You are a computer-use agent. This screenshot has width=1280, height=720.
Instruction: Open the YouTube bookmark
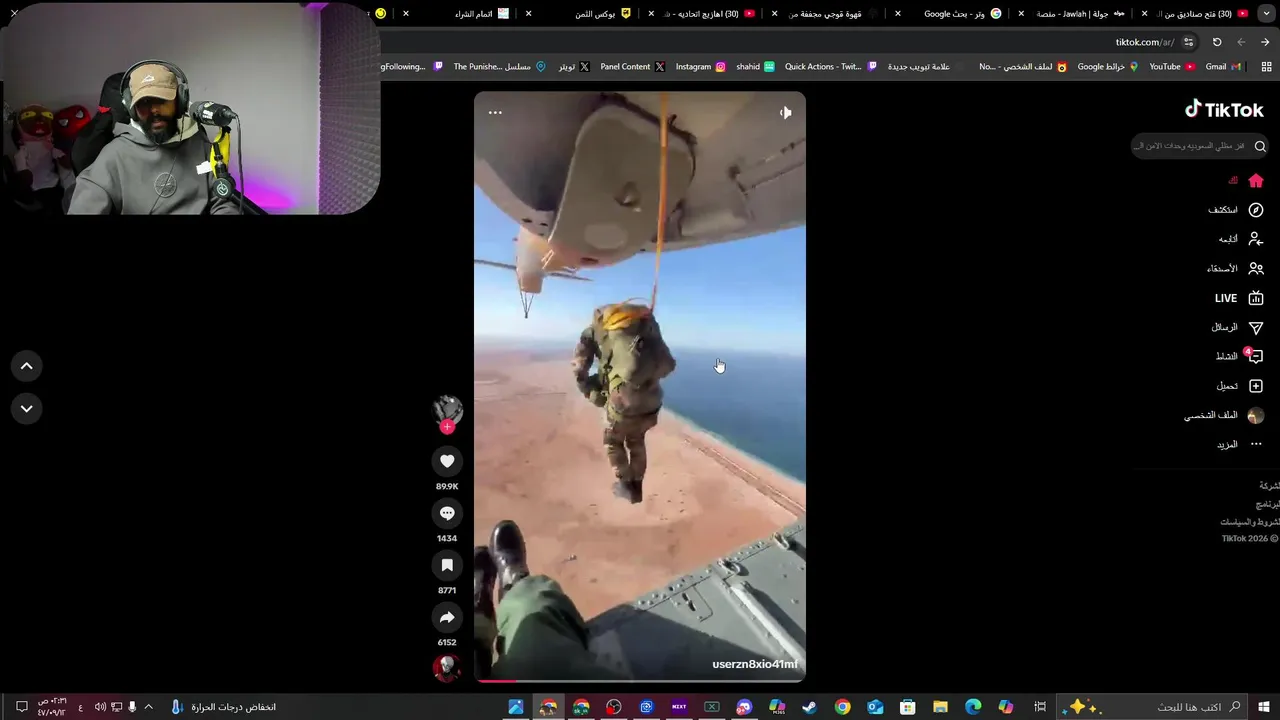click(x=1172, y=67)
